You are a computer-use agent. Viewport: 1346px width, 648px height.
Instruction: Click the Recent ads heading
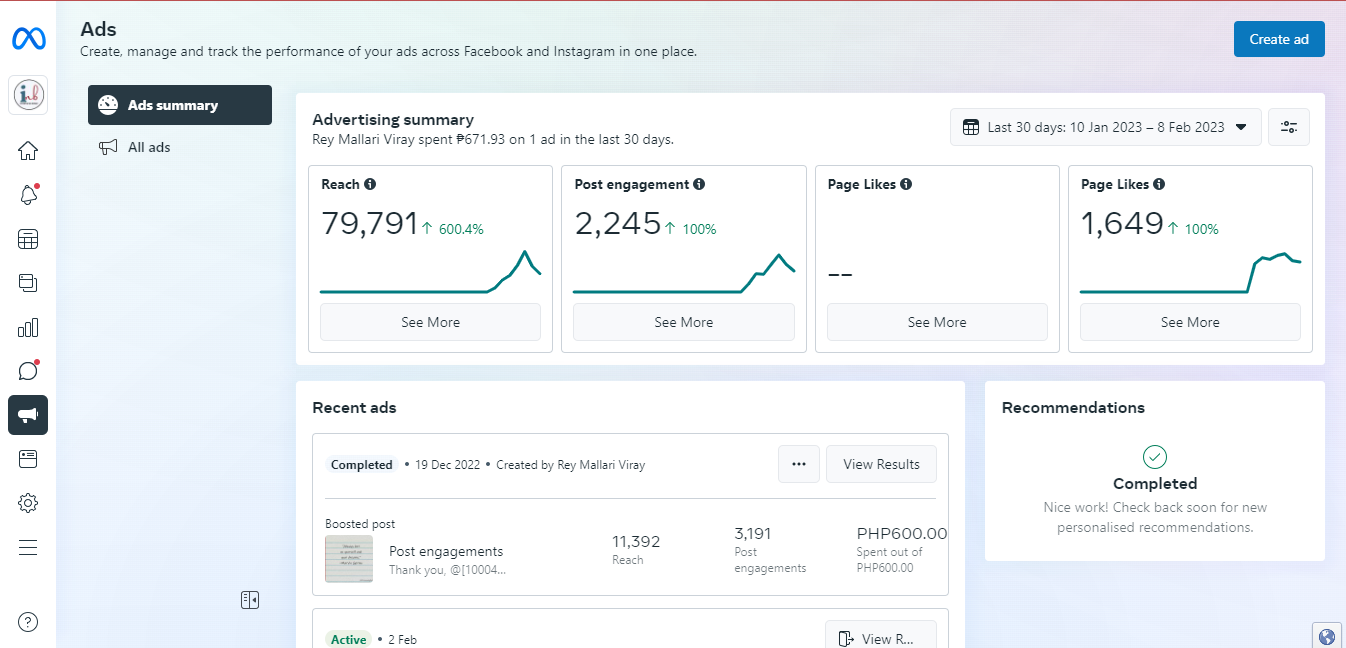pyautogui.click(x=354, y=408)
